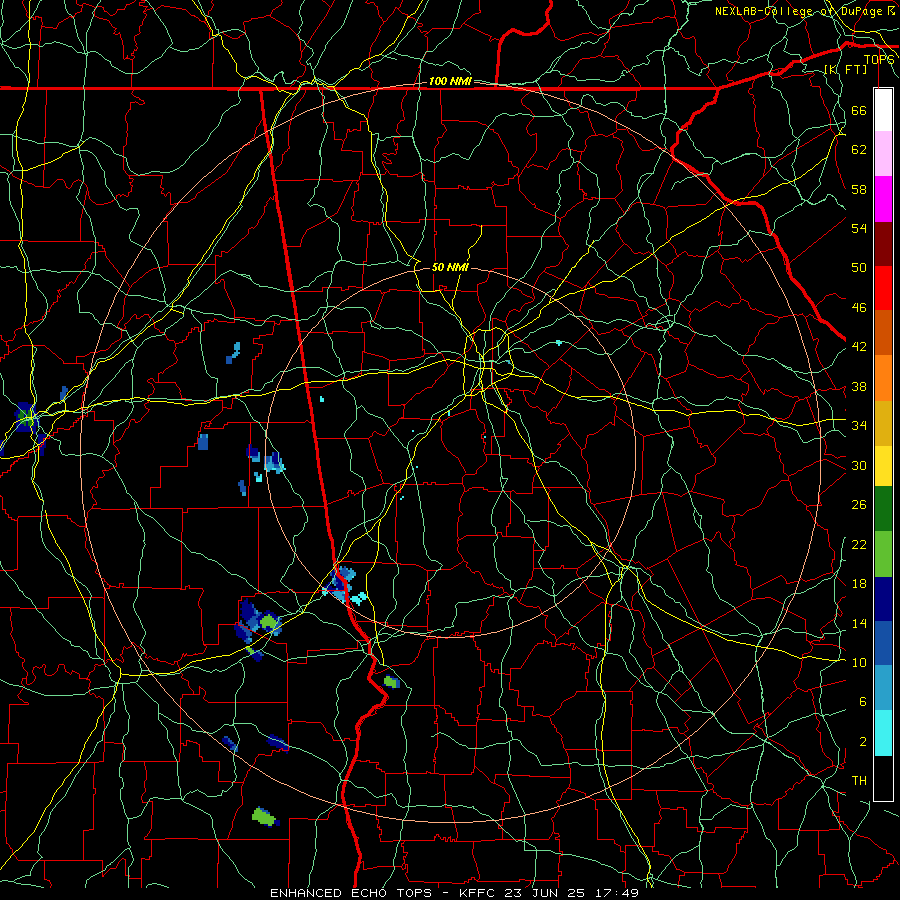Click the medium blue legend swatch

[x=883, y=644]
